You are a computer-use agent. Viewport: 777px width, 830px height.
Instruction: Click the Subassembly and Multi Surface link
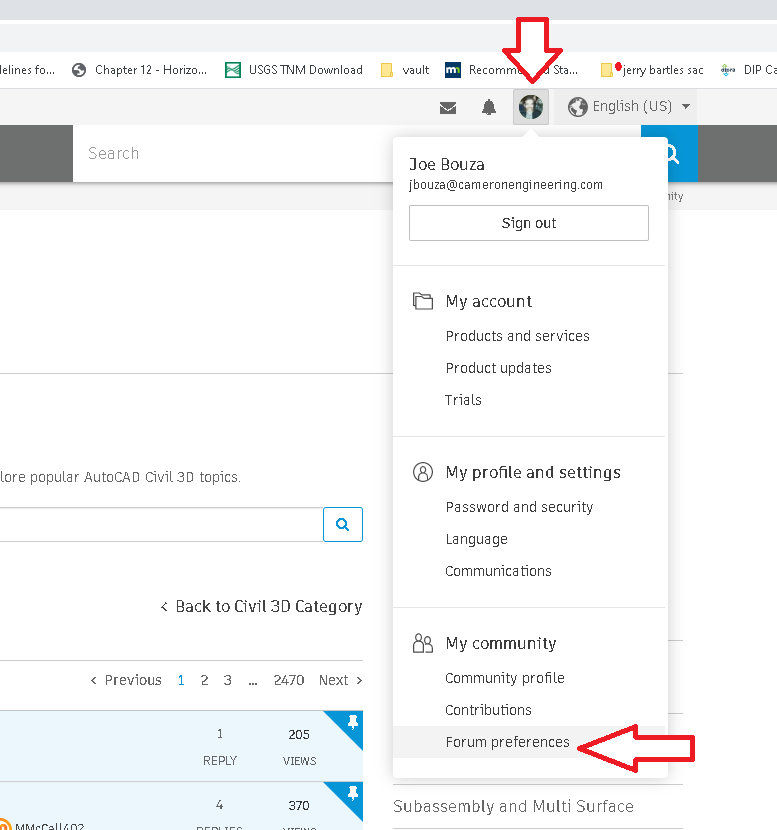coord(513,806)
